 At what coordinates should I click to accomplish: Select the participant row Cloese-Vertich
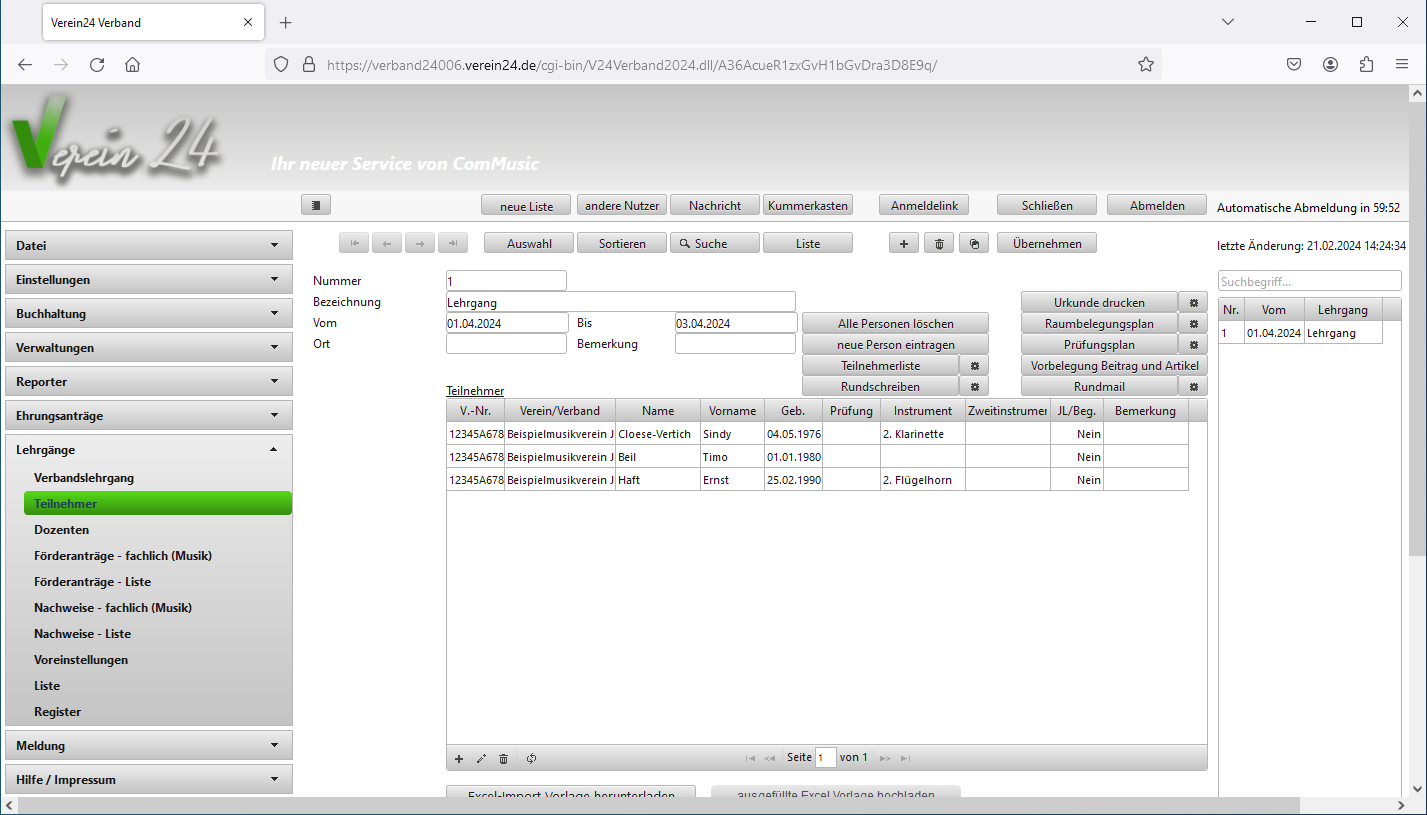point(817,434)
